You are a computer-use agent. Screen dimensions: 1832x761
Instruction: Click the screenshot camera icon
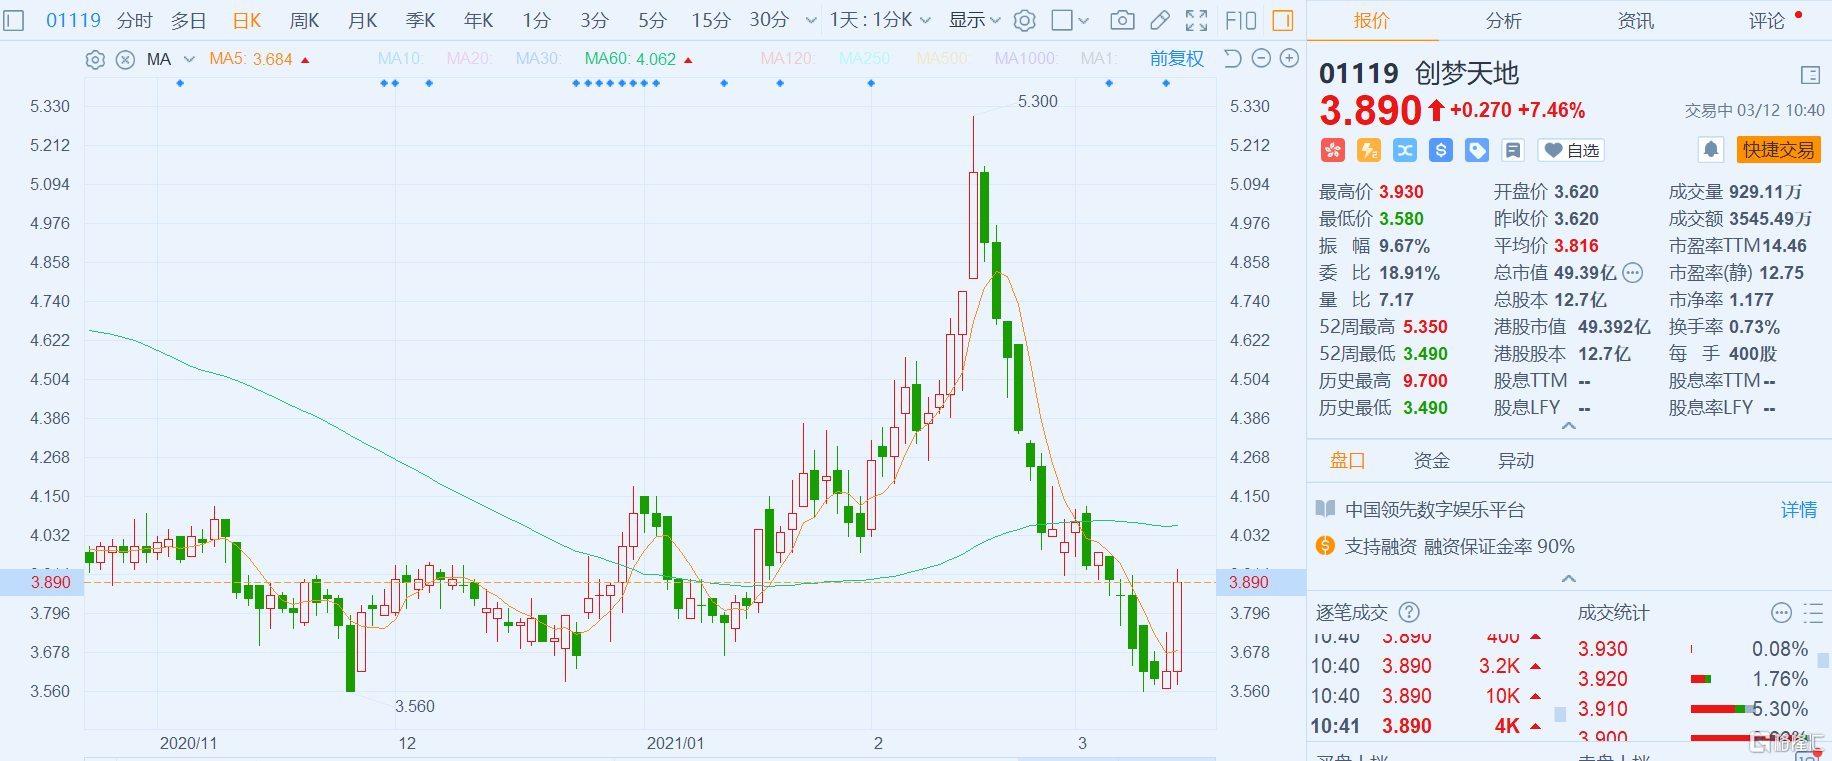[1122, 20]
